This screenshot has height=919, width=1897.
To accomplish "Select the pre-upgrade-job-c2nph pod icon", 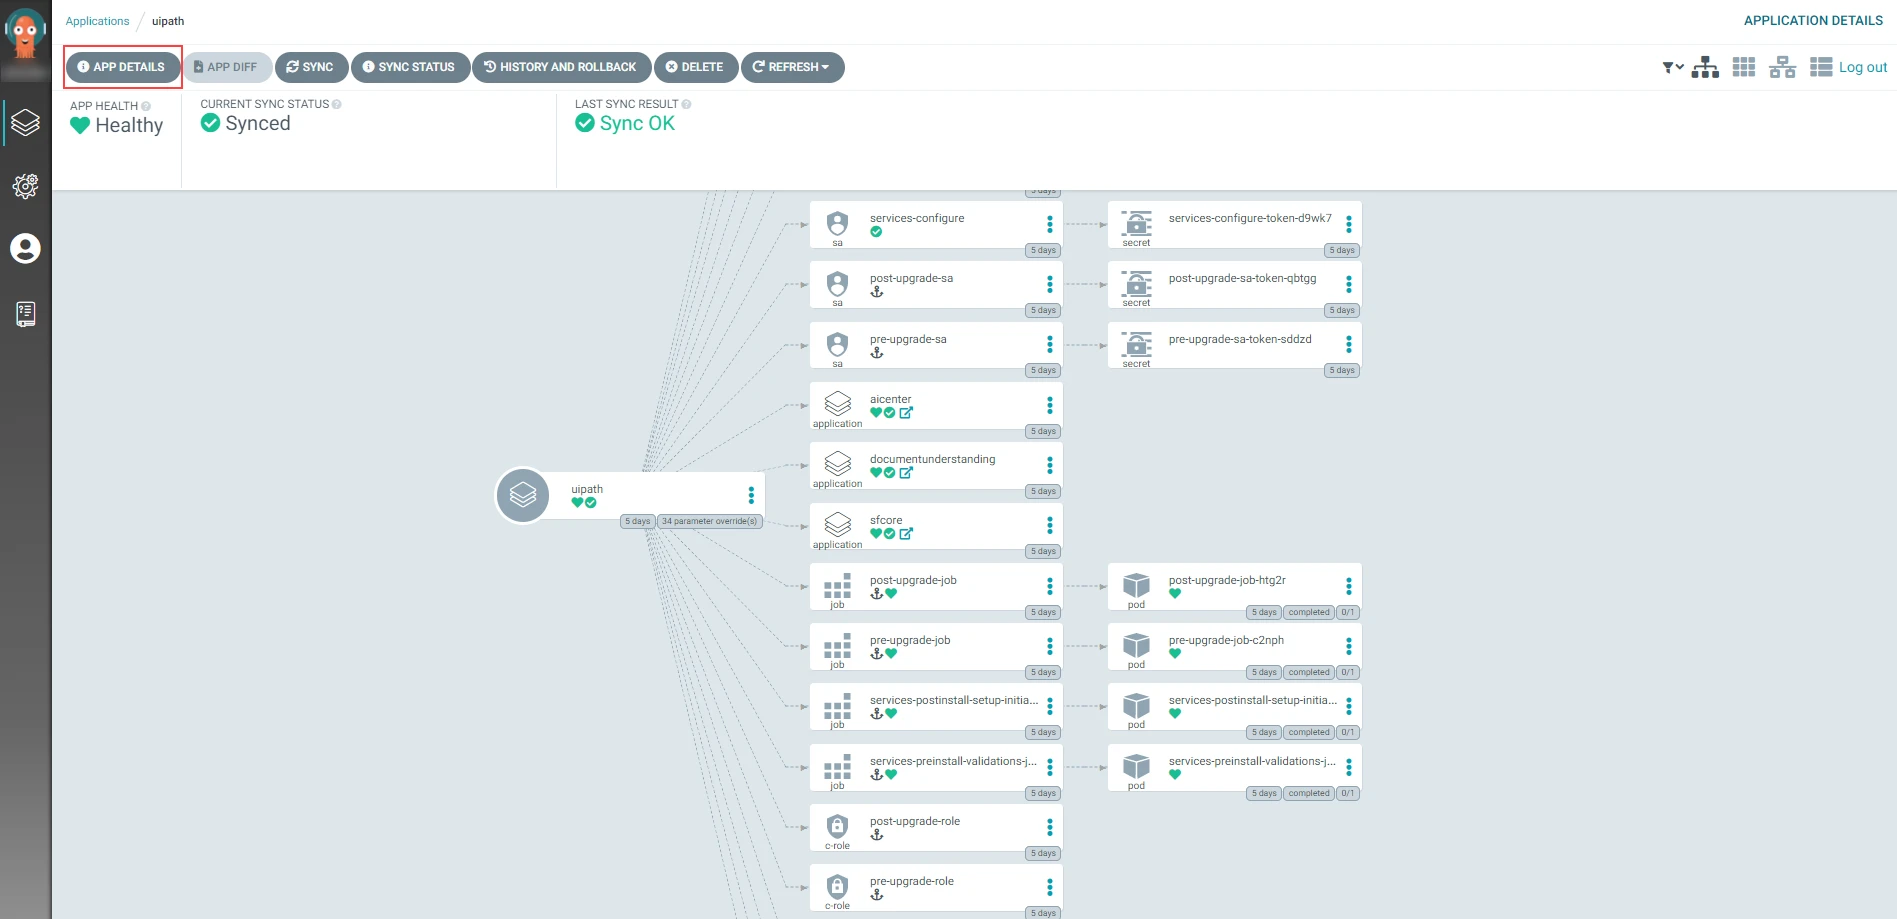I will click(x=1136, y=646).
